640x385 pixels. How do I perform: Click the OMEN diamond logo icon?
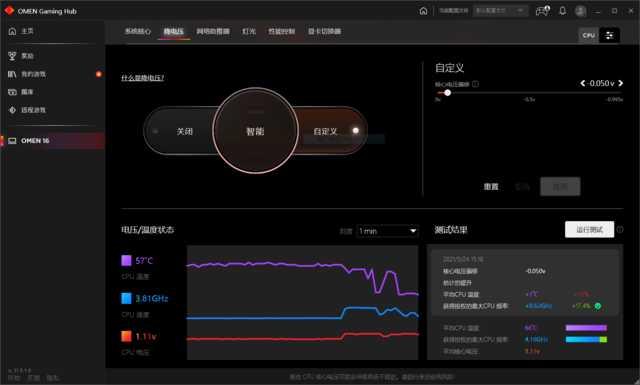point(9,11)
